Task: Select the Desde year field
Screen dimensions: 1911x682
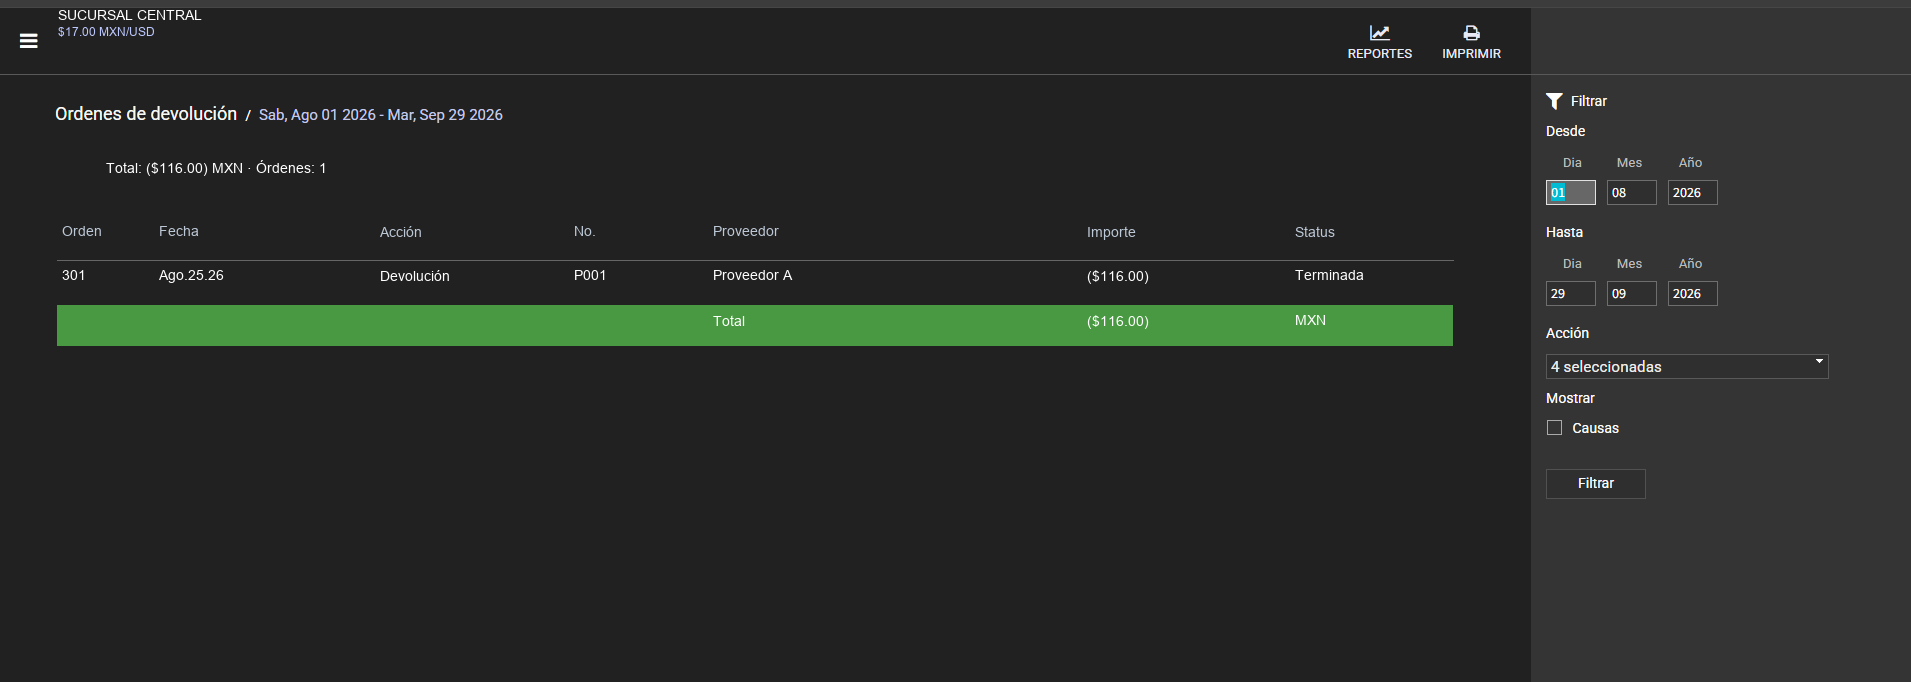Action: (1692, 193)
